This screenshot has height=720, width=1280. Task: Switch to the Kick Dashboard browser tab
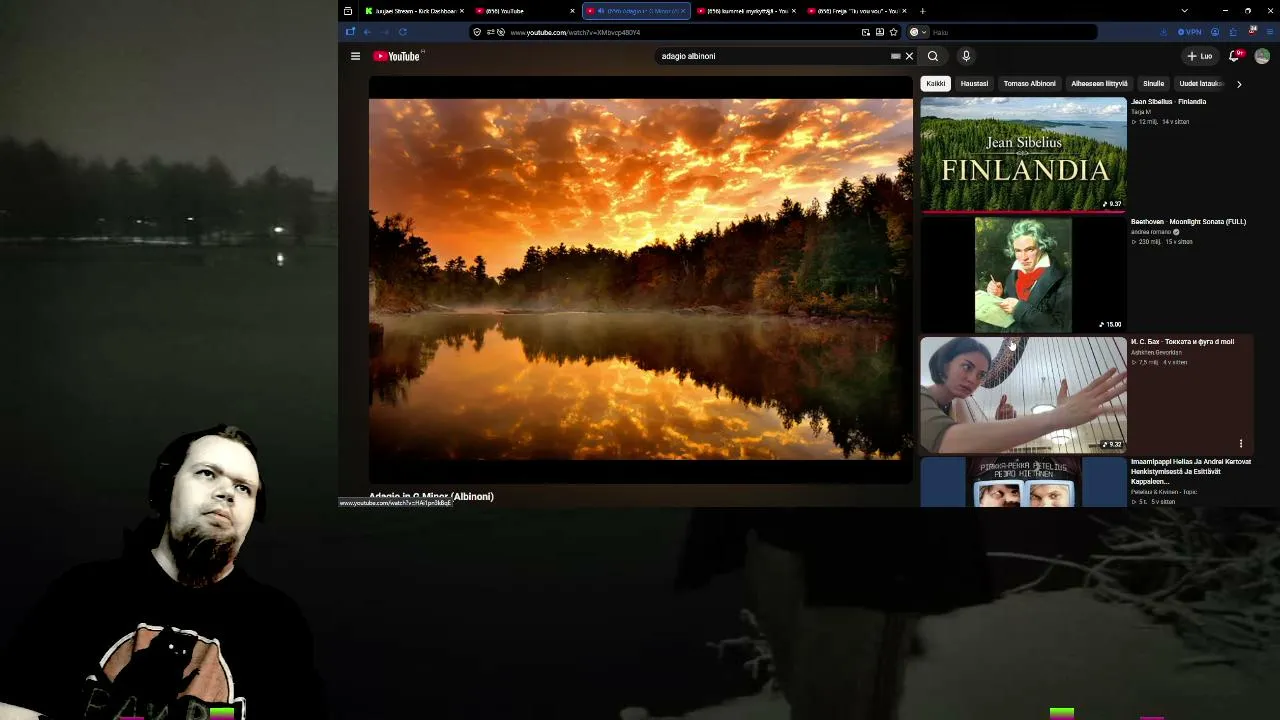click(414, 11)
